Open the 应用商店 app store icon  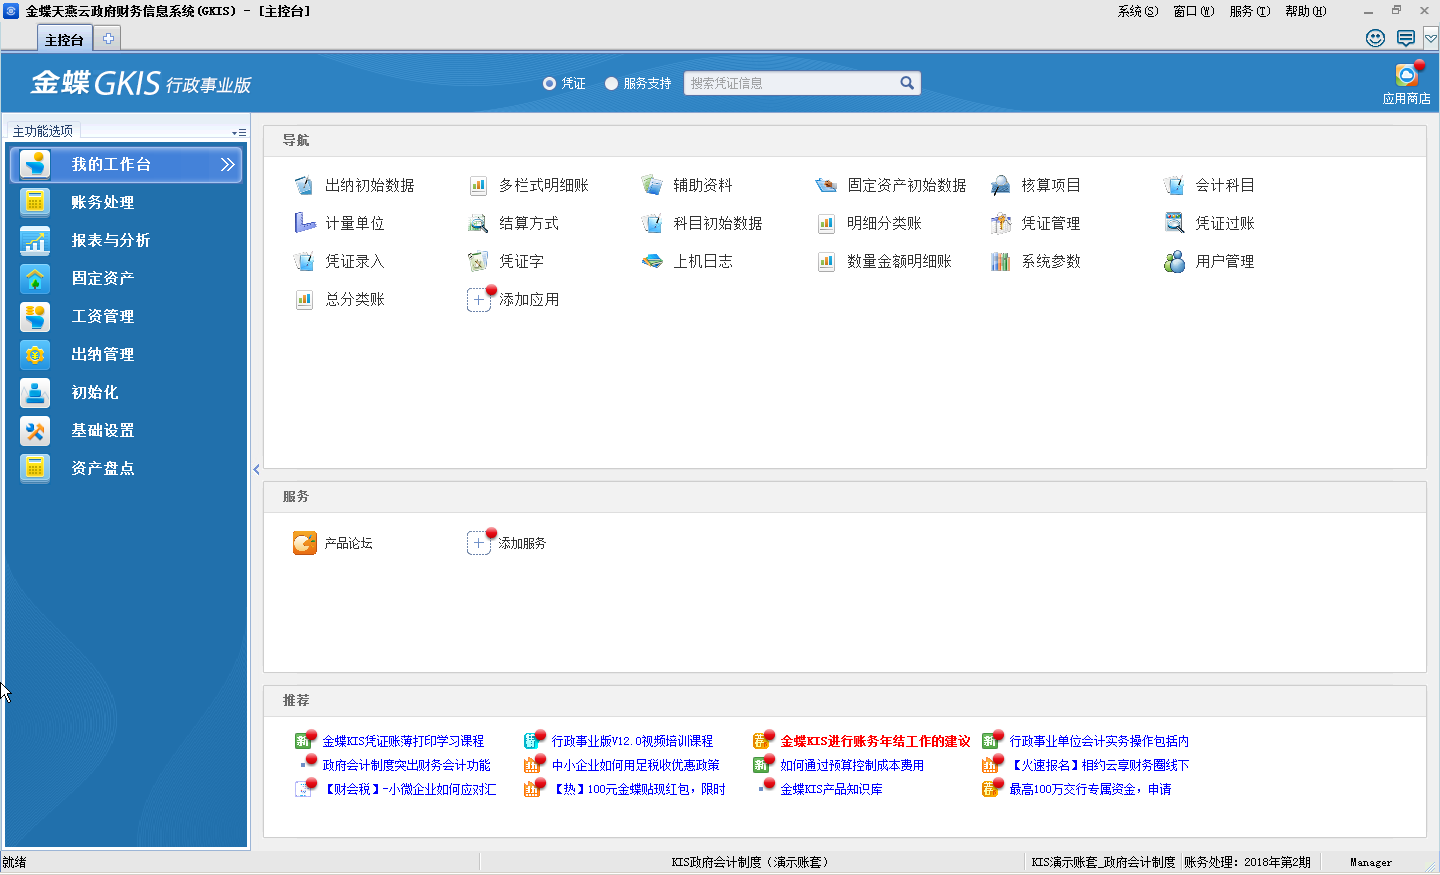click(1407, 76)
